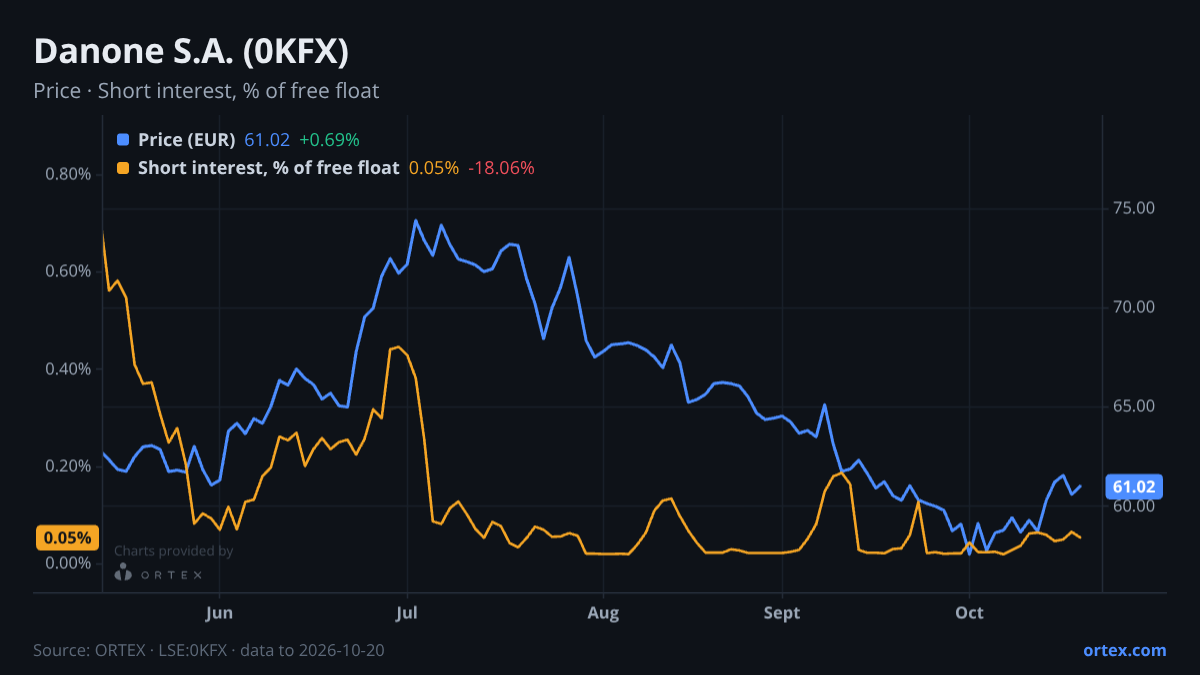Click the Danone S.A. (0KFX) chart title
Image resolution: width=1200 pixels, height=675 pixels.
(191, 51)
